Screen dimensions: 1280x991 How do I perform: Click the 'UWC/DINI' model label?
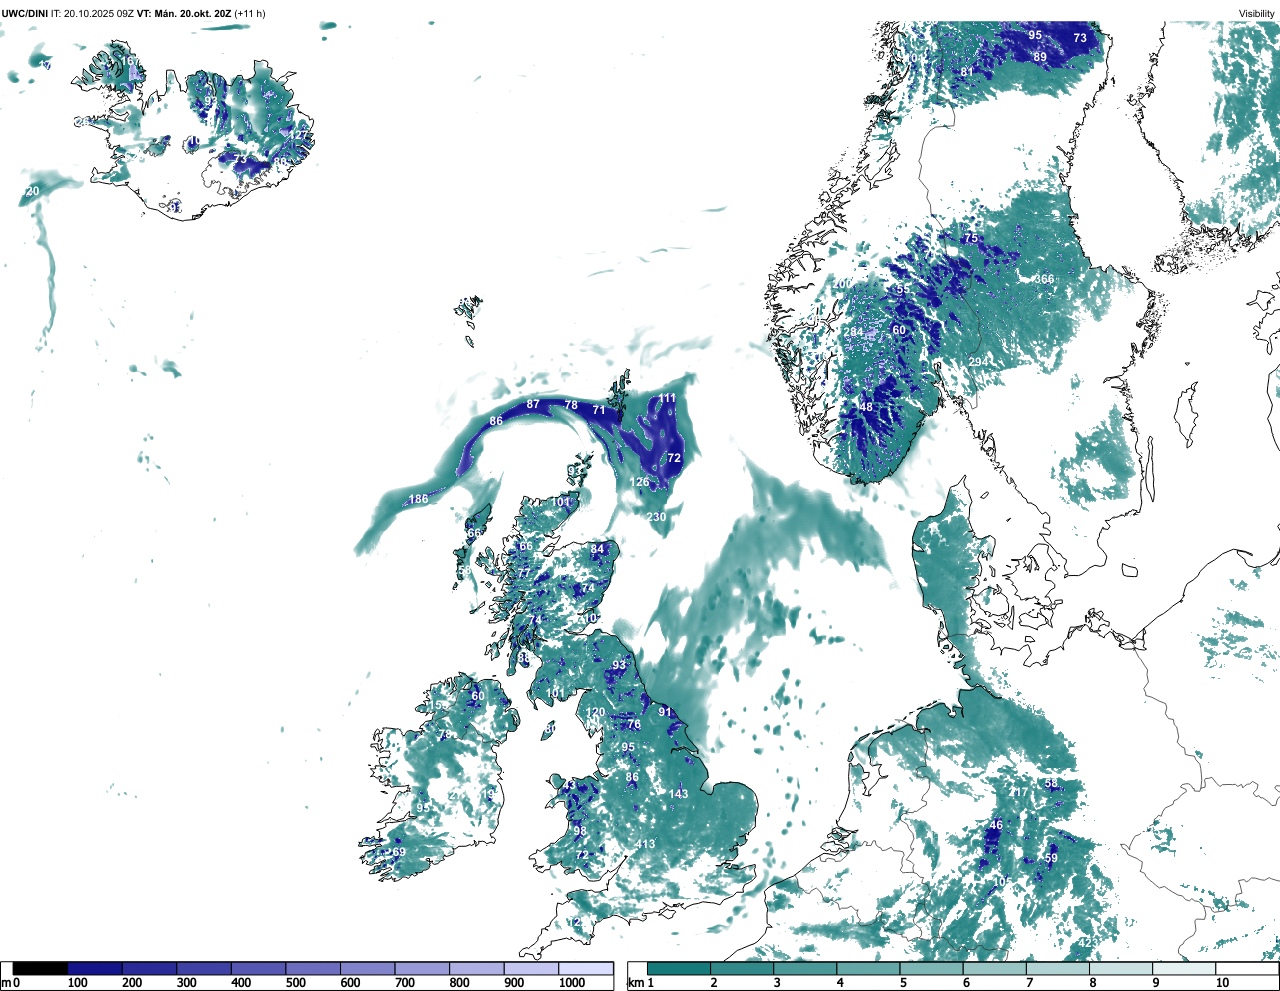click(x=25, y=14)
